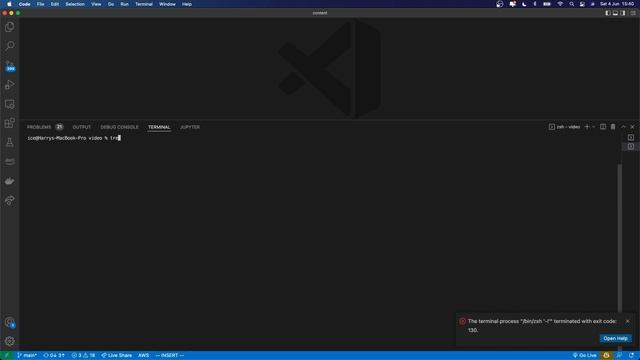The width and height of the screenshot is (640, 360).
Task: Open the Explorer view in activity bar
Action: click(10, 27)
